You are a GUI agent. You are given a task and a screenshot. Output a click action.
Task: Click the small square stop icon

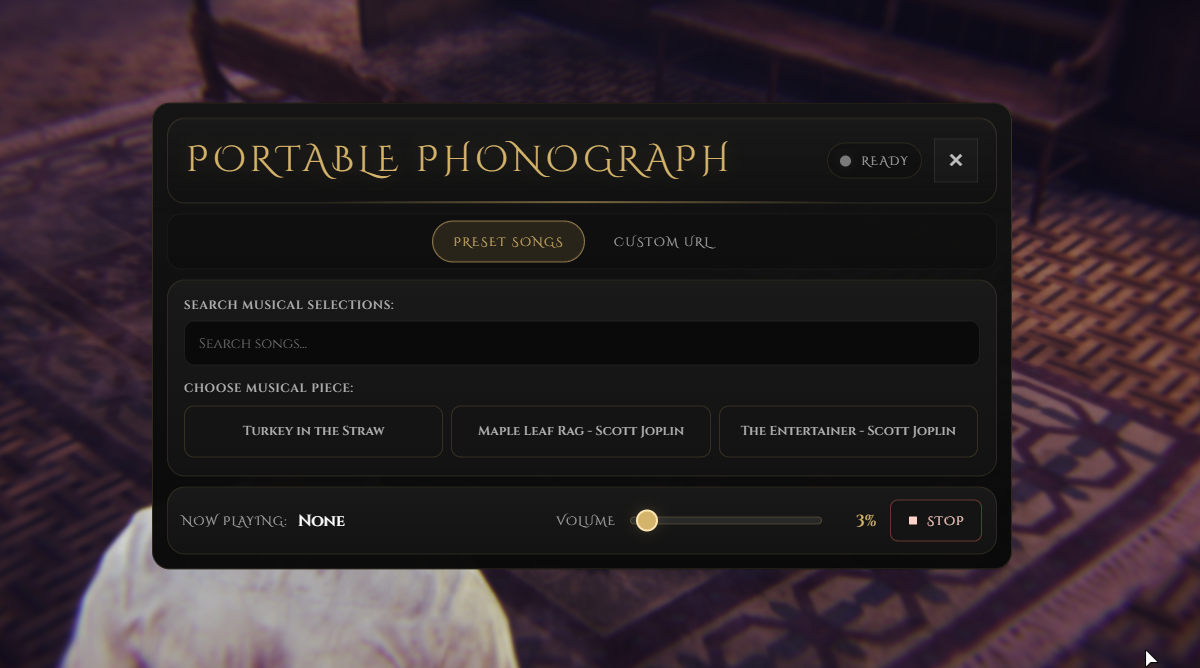point(913,521)
